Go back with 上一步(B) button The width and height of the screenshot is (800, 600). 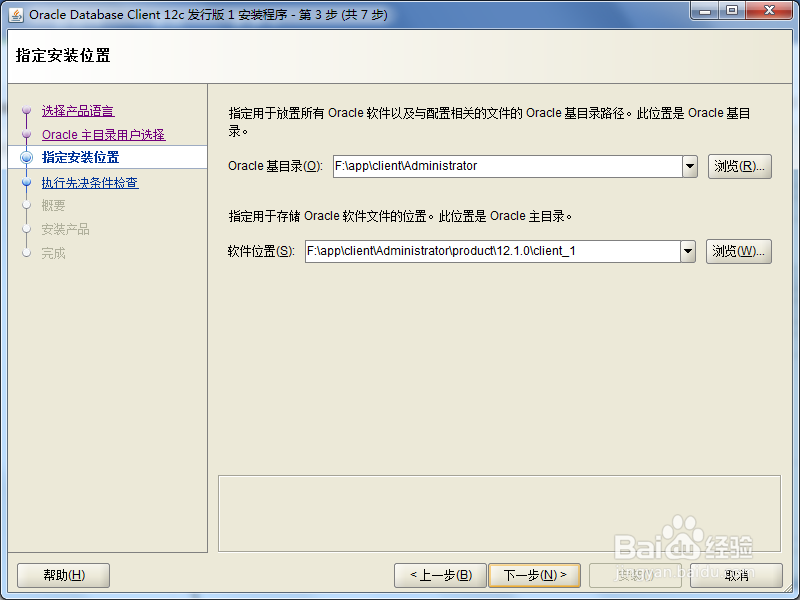(441, 576)
